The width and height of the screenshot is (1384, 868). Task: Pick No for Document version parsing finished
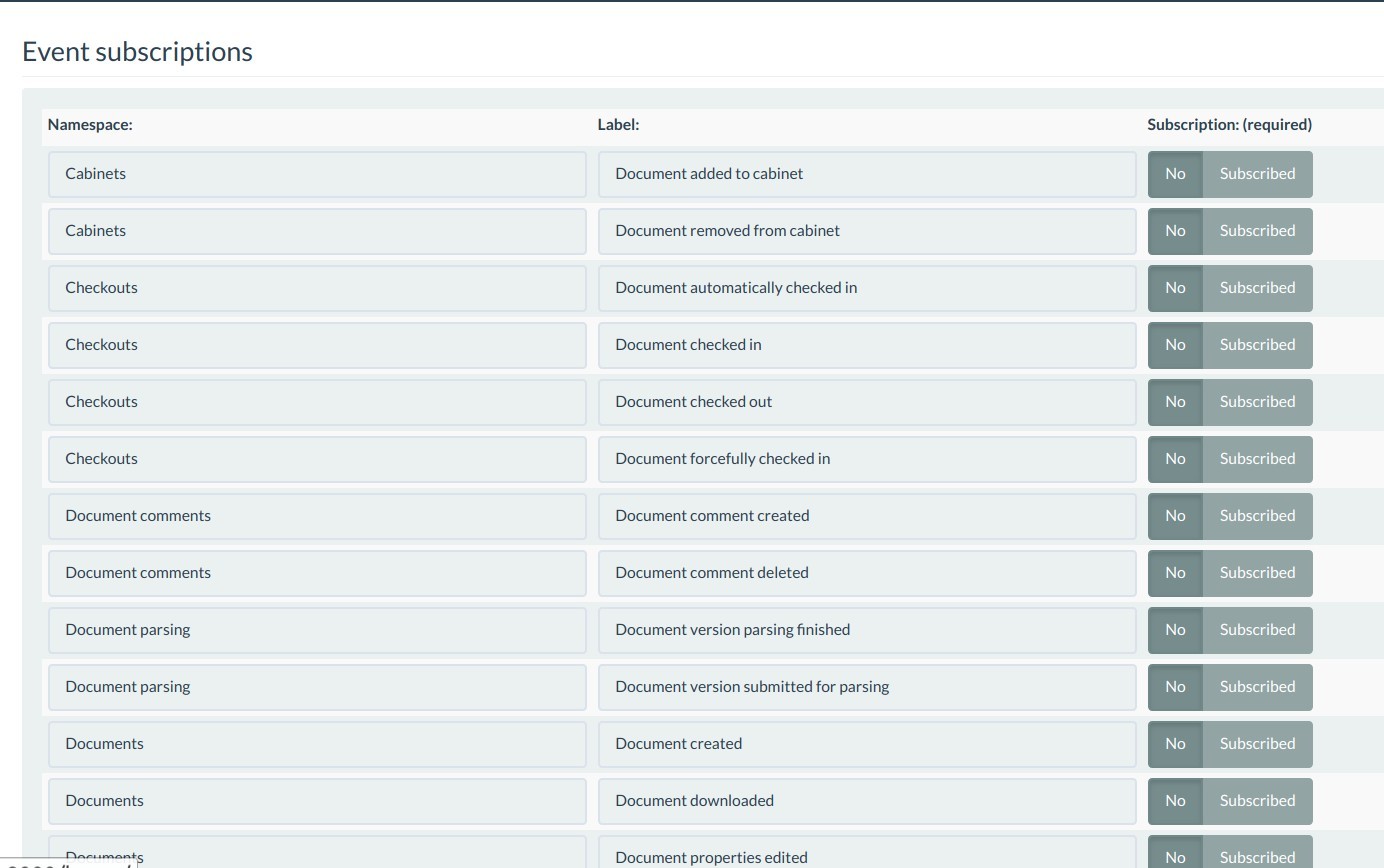click(x=1175, y=630)
